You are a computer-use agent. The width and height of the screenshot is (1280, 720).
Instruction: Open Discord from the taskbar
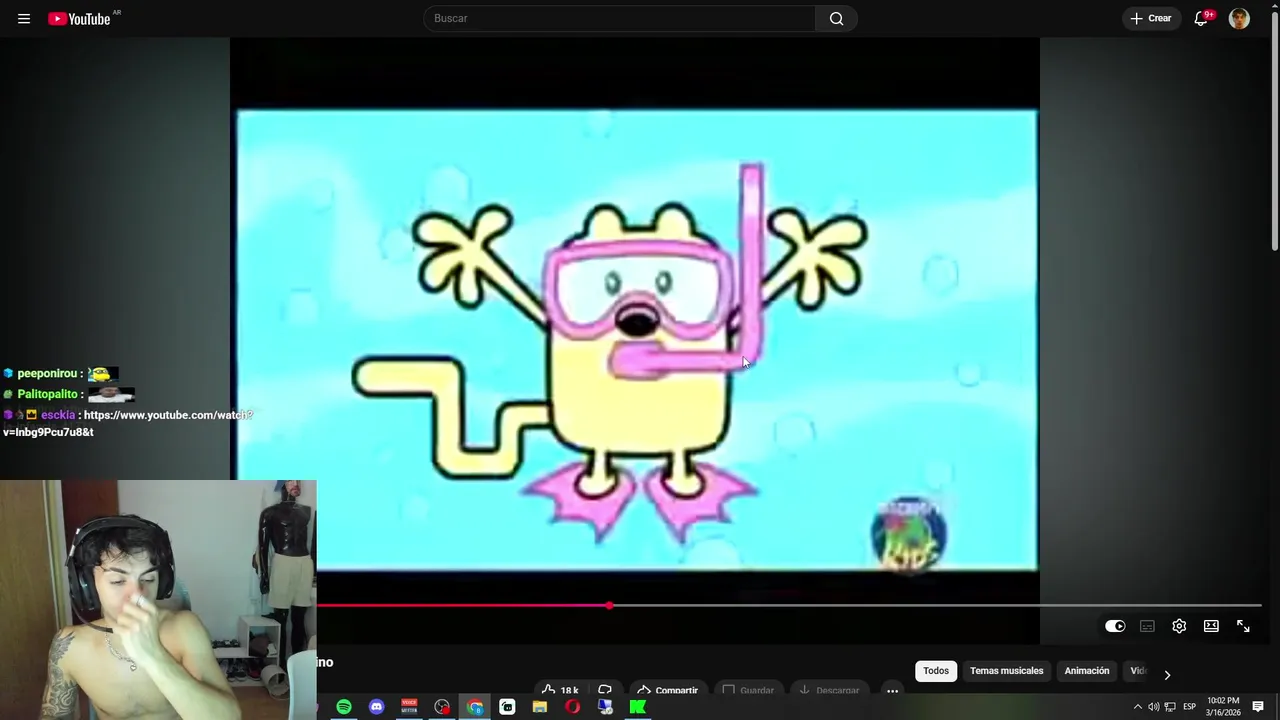click(x=376, y=707)
